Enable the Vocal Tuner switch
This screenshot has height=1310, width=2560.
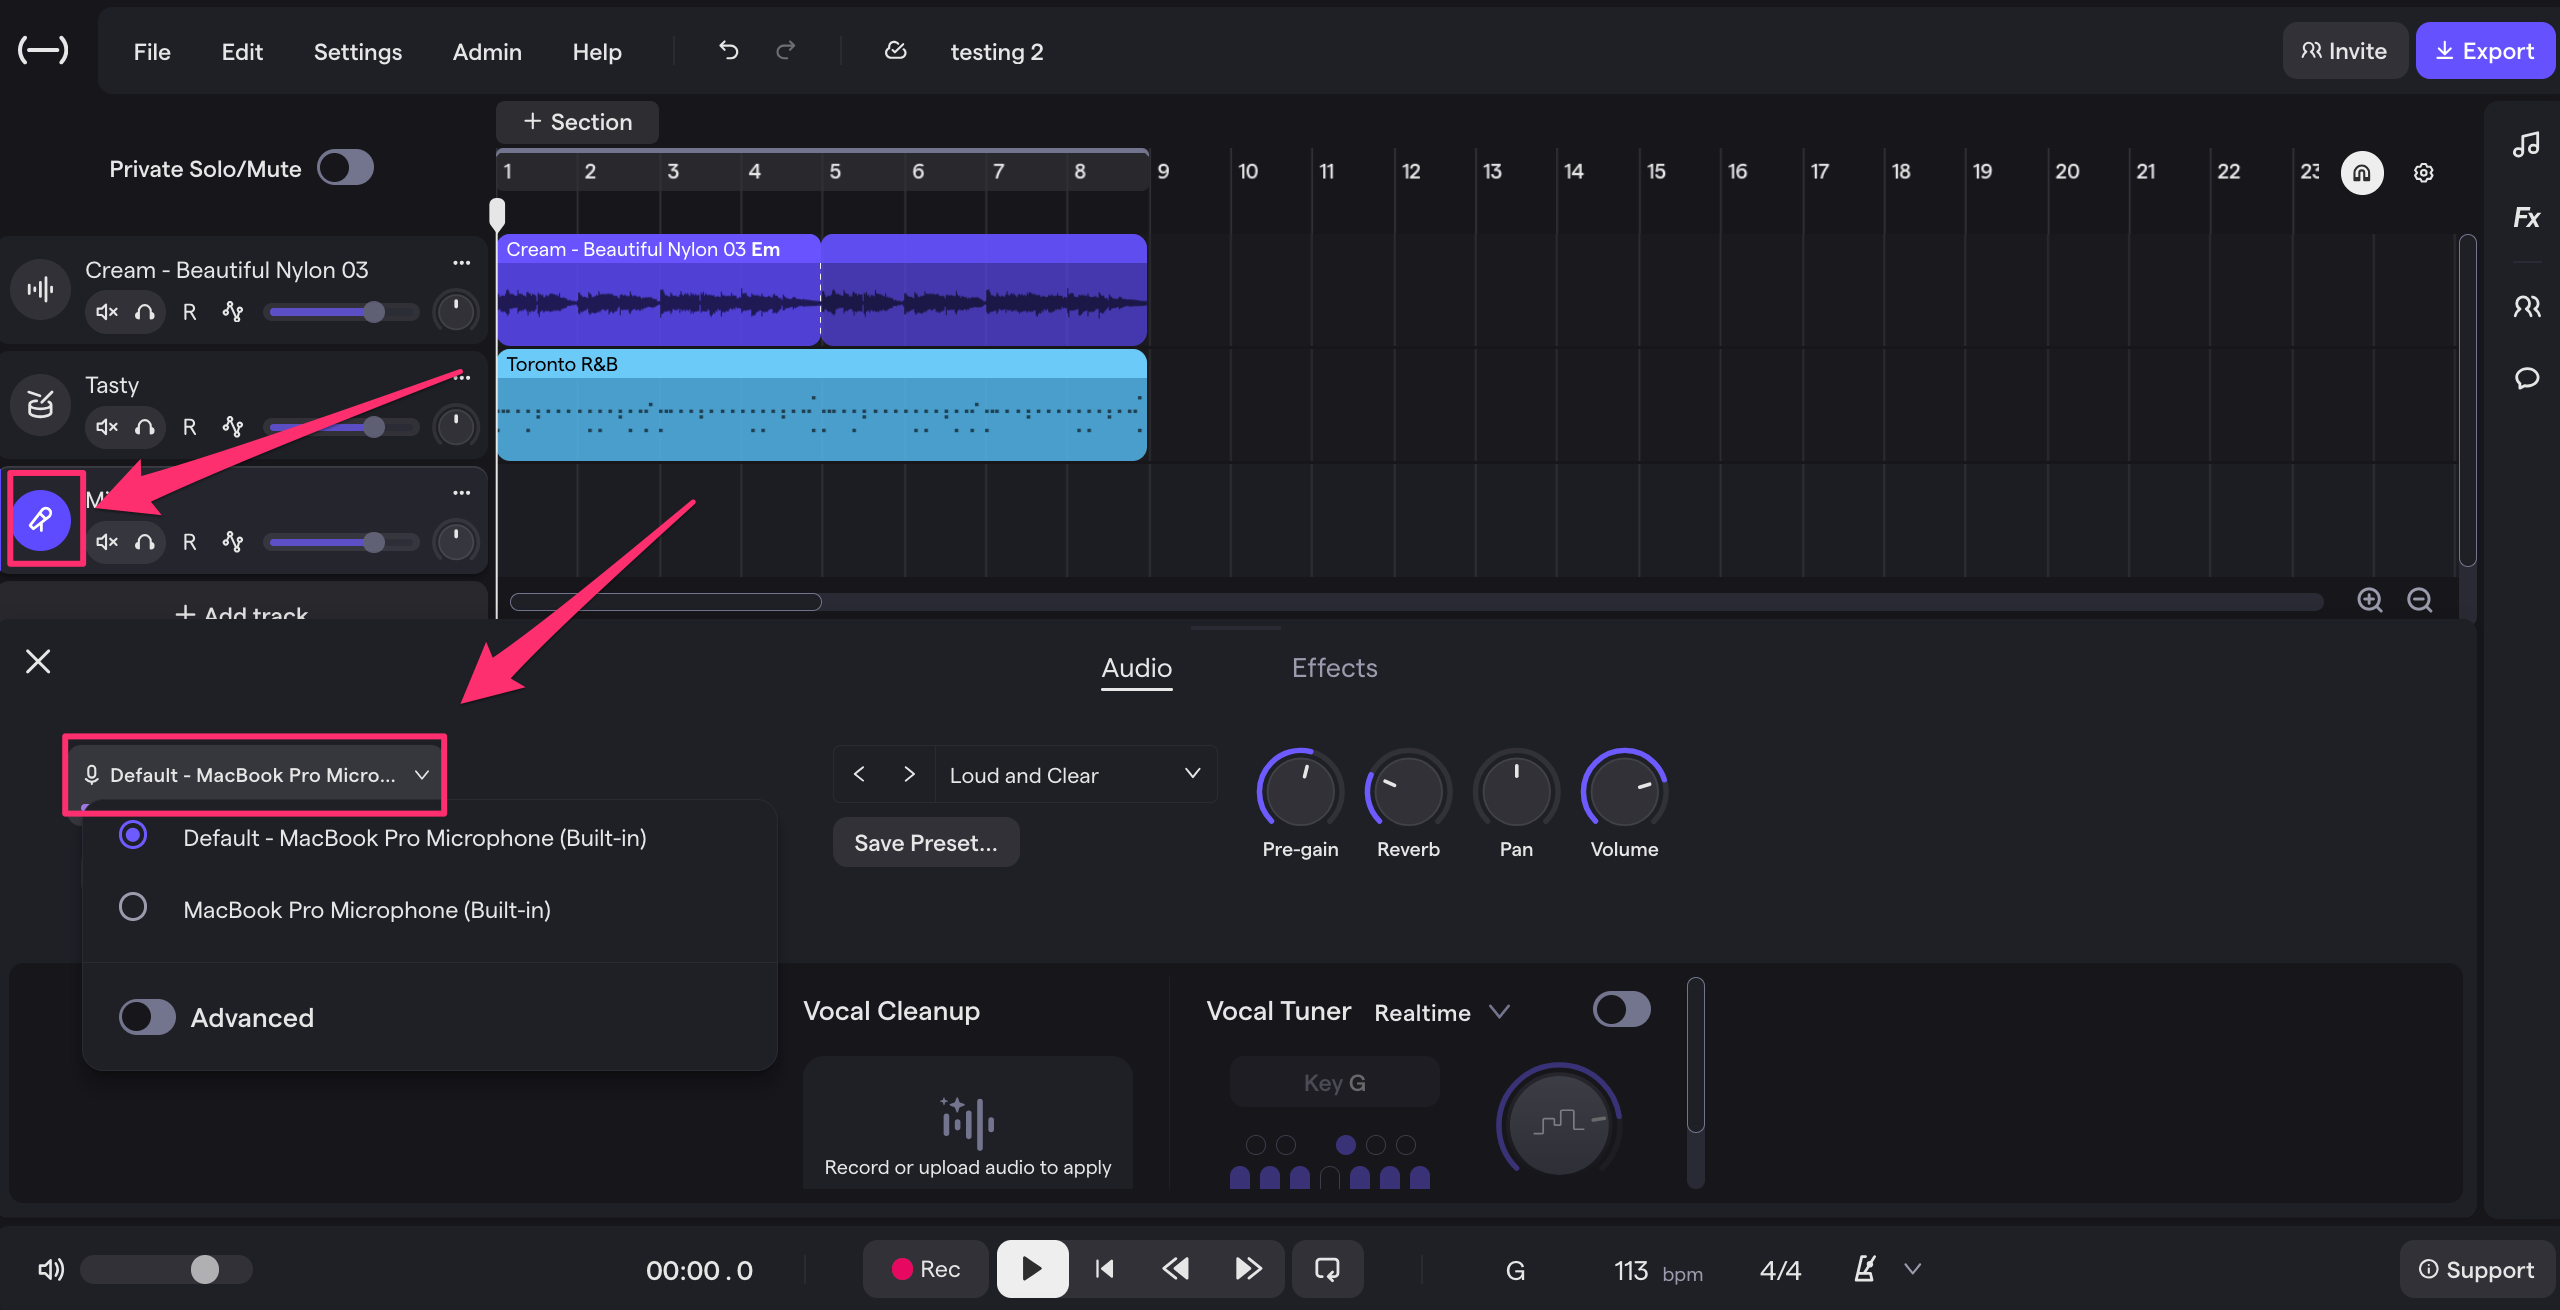tap(1621, 1009)
